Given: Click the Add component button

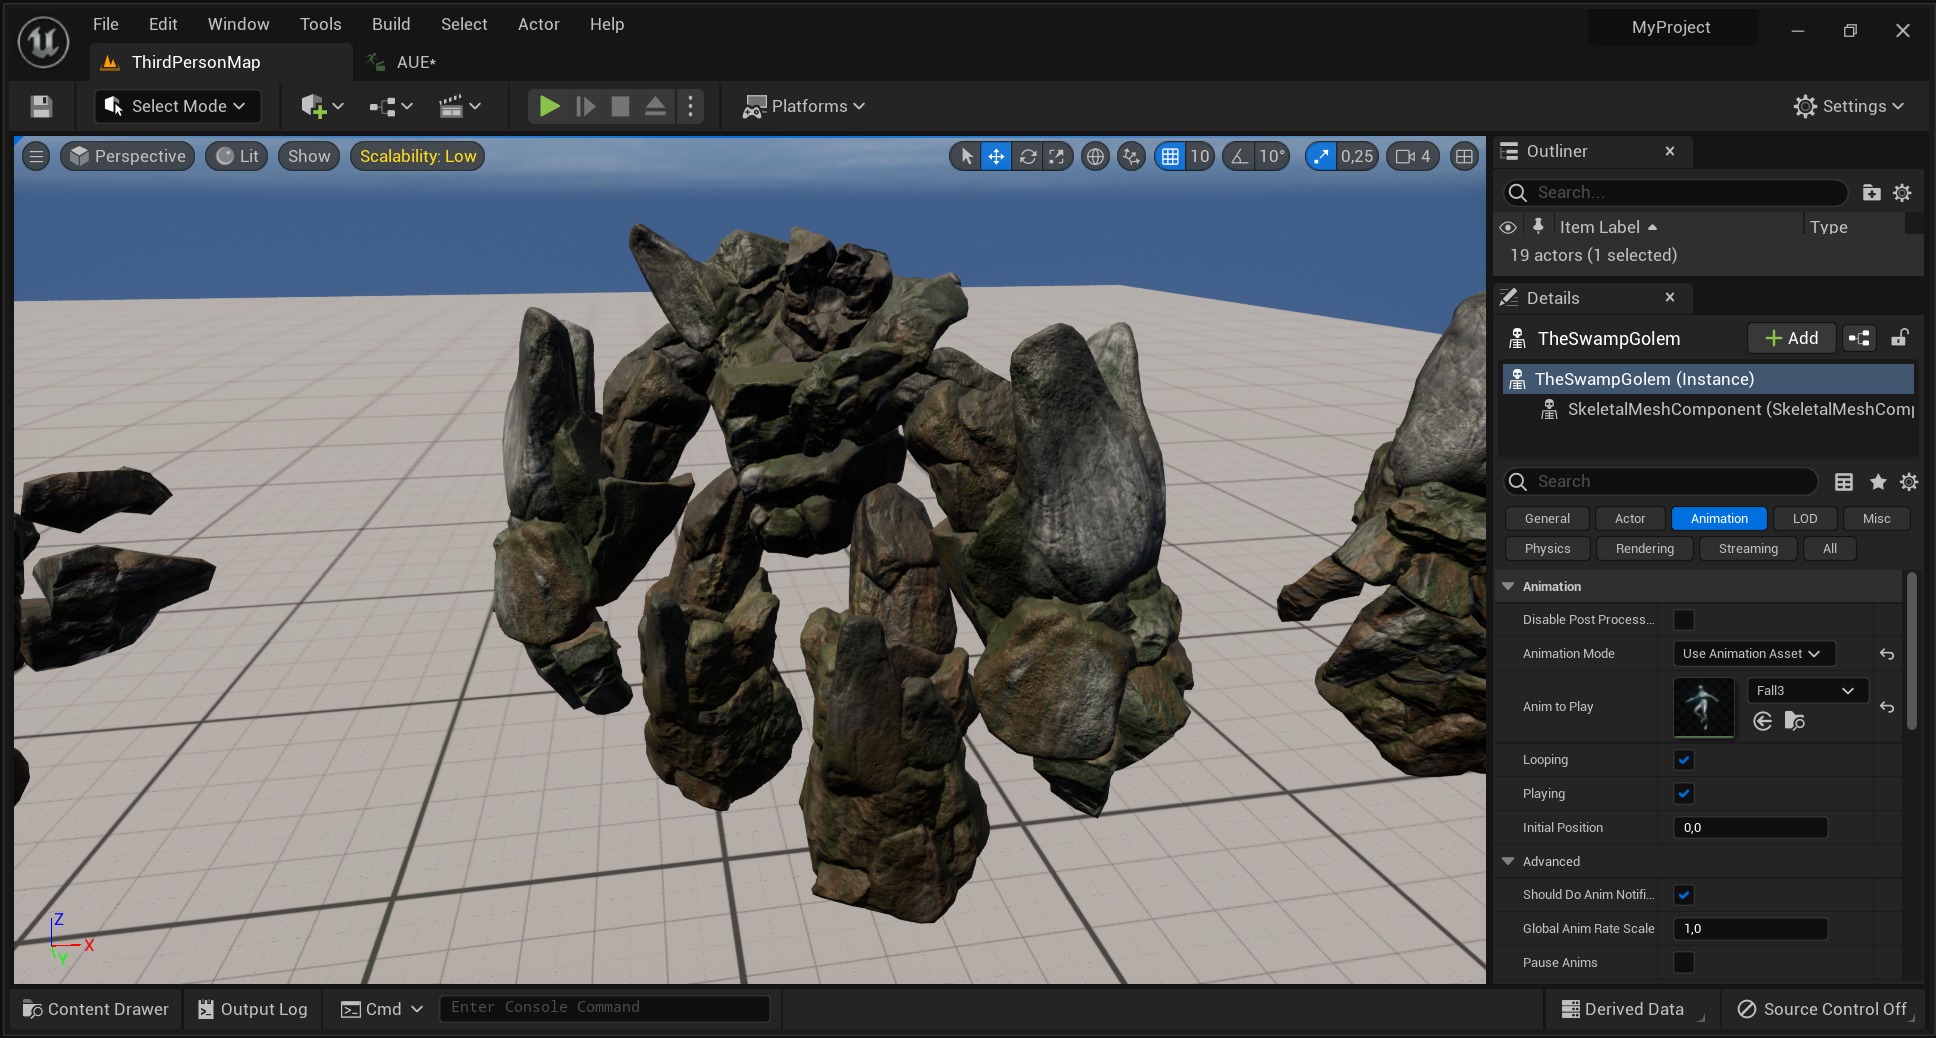Looking at the screenshot, I should 1791,338.
